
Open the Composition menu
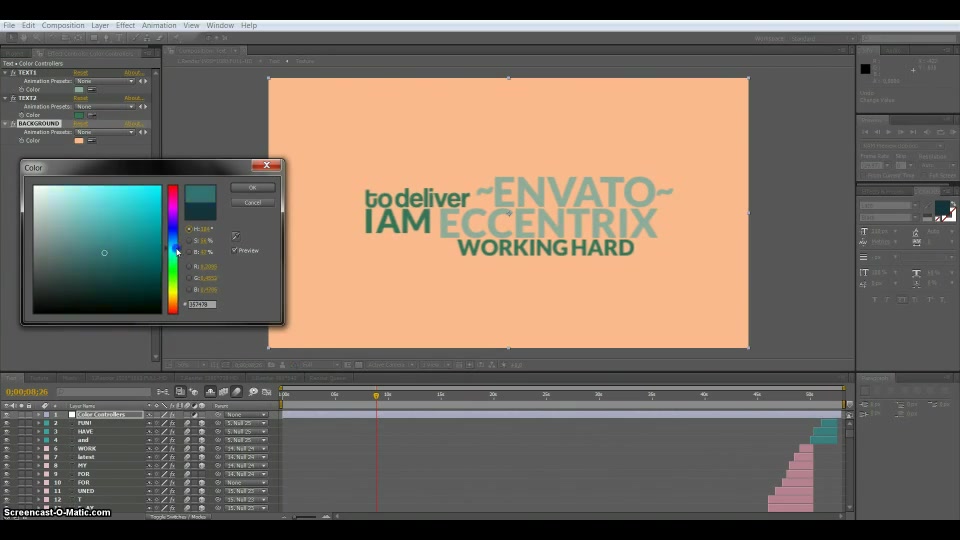point(63,26)
